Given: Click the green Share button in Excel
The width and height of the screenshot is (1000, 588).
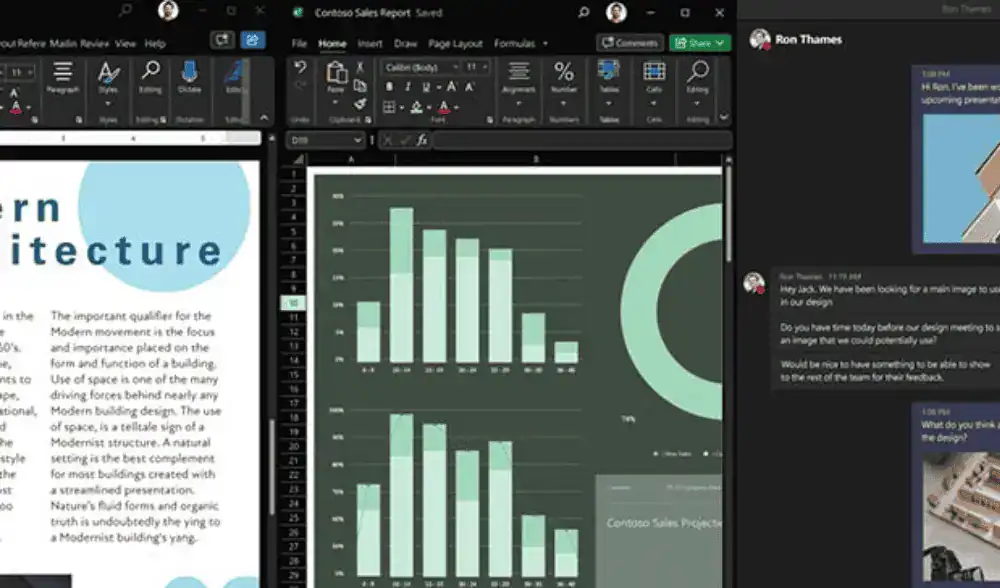Looking at the screenshot, I should 700,43.
